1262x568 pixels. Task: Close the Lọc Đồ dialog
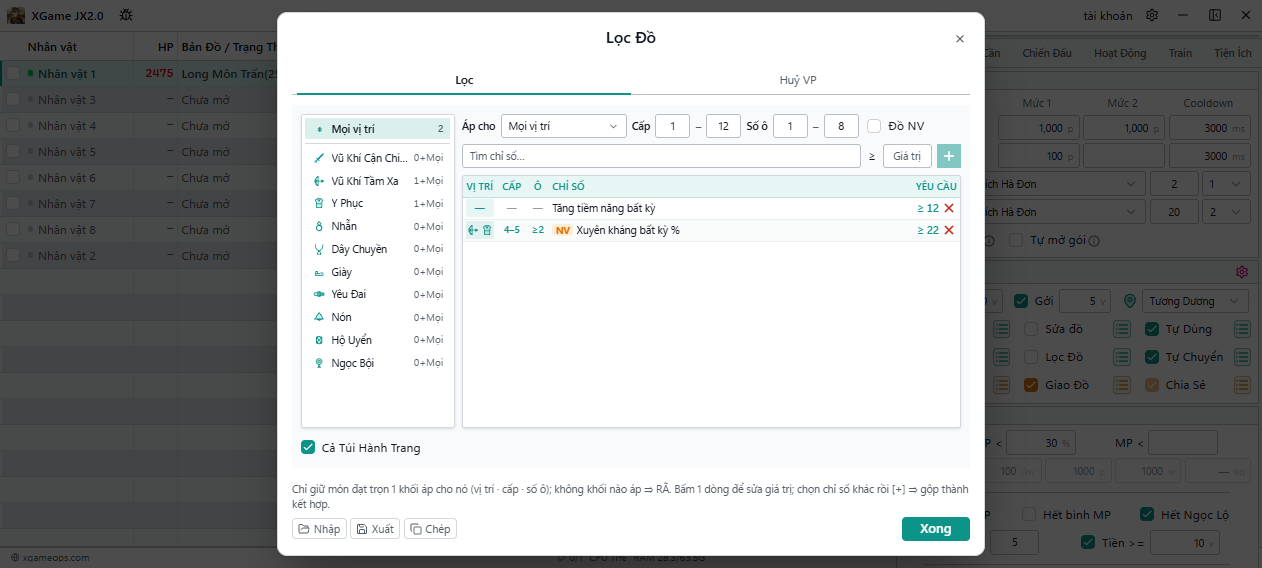pyautogui.click(x=960, y=39)
